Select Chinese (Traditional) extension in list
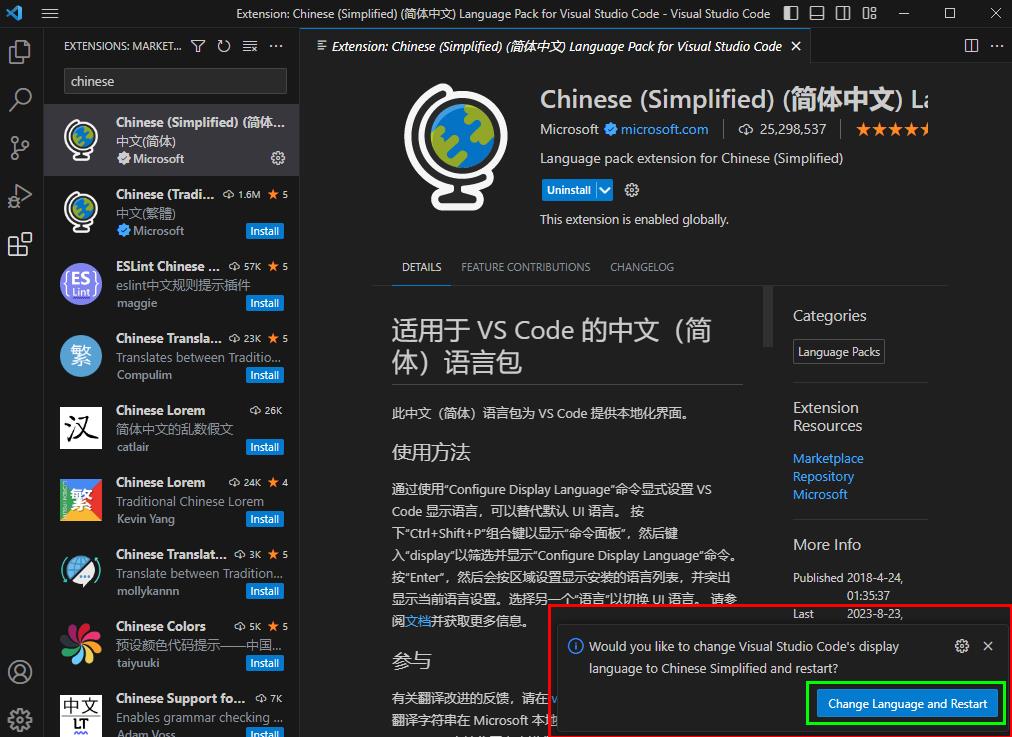Screen dimensions: 1012x737 (x=171, y=212)
